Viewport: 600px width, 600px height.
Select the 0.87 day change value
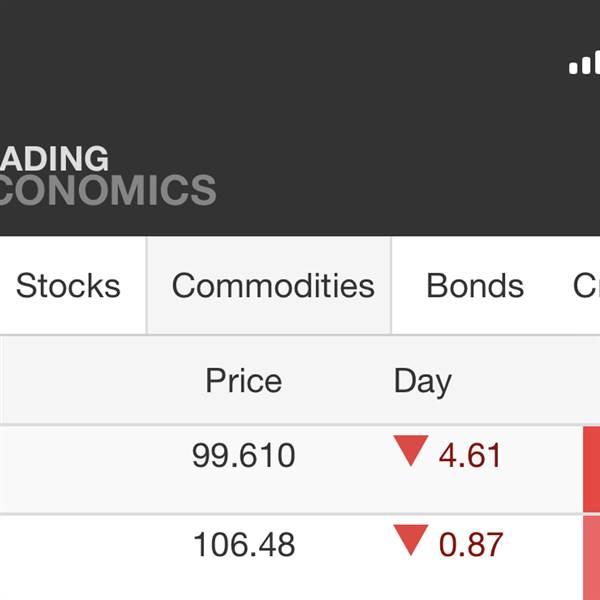click(471, 545)
